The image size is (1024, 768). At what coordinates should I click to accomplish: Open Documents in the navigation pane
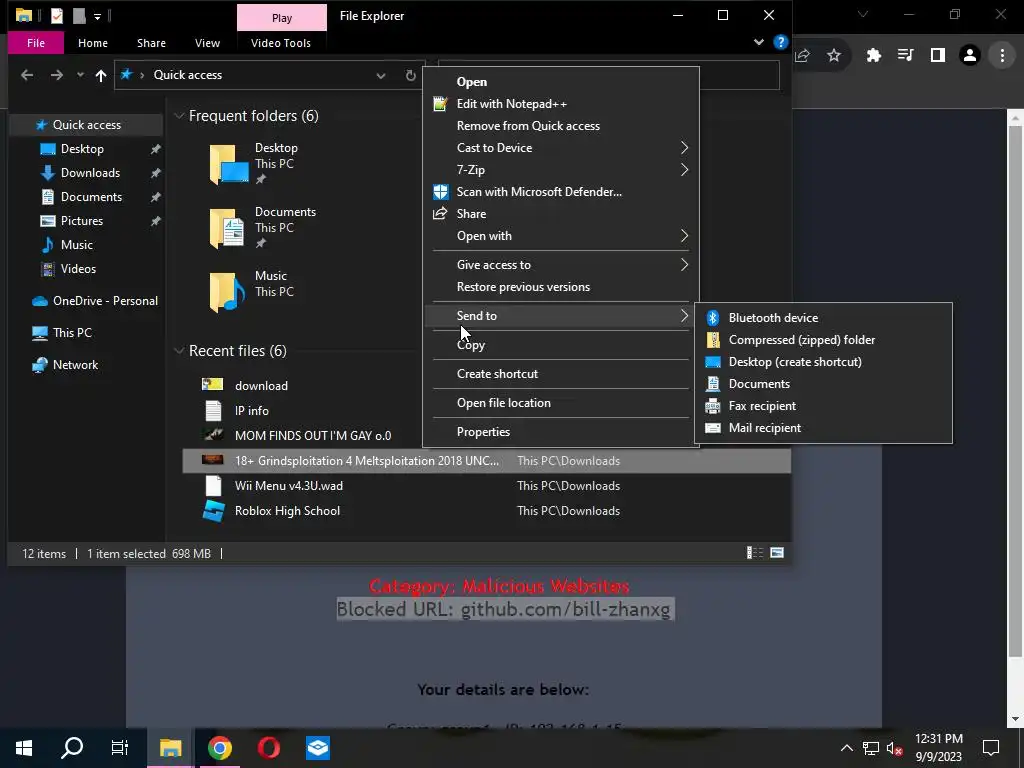(x=91, y=197)
